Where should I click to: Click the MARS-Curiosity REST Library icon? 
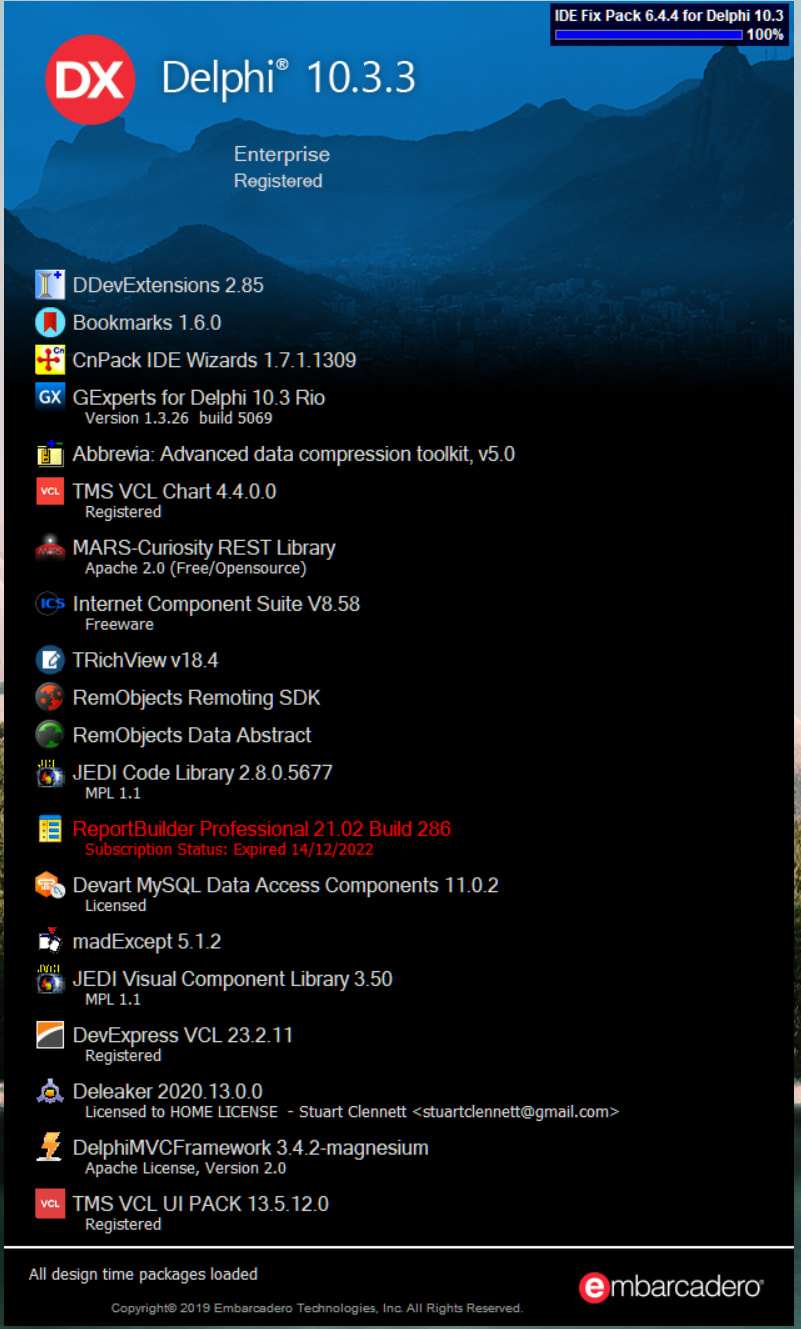[50, 548]
